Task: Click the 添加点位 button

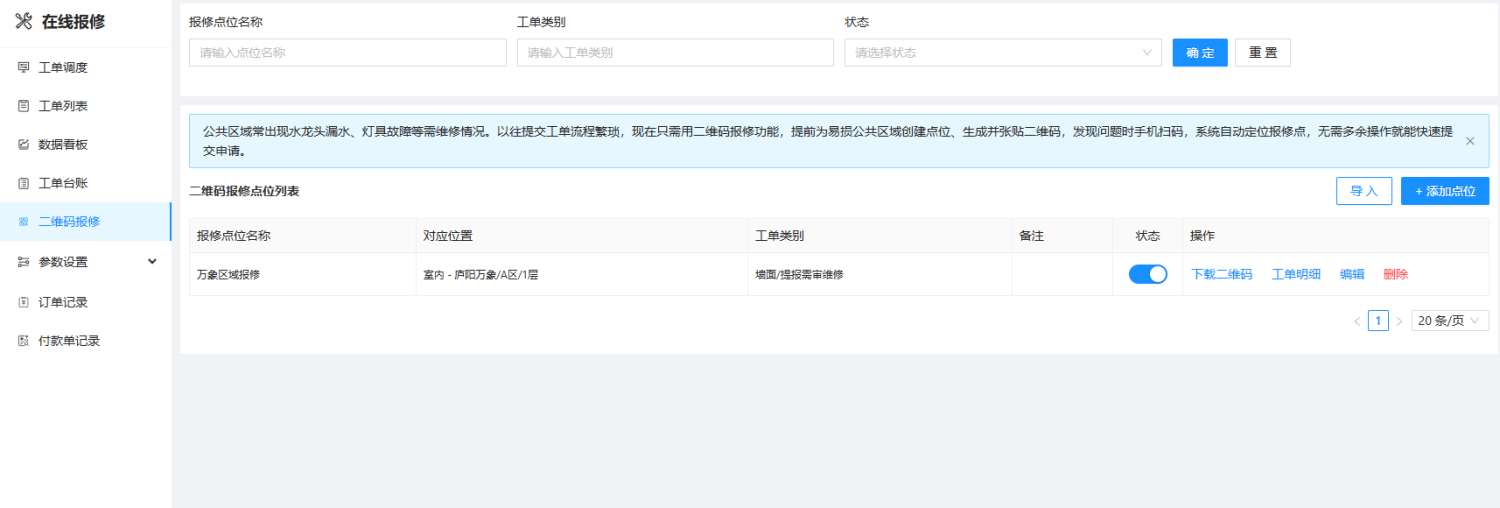Action: click(1444, 191)
